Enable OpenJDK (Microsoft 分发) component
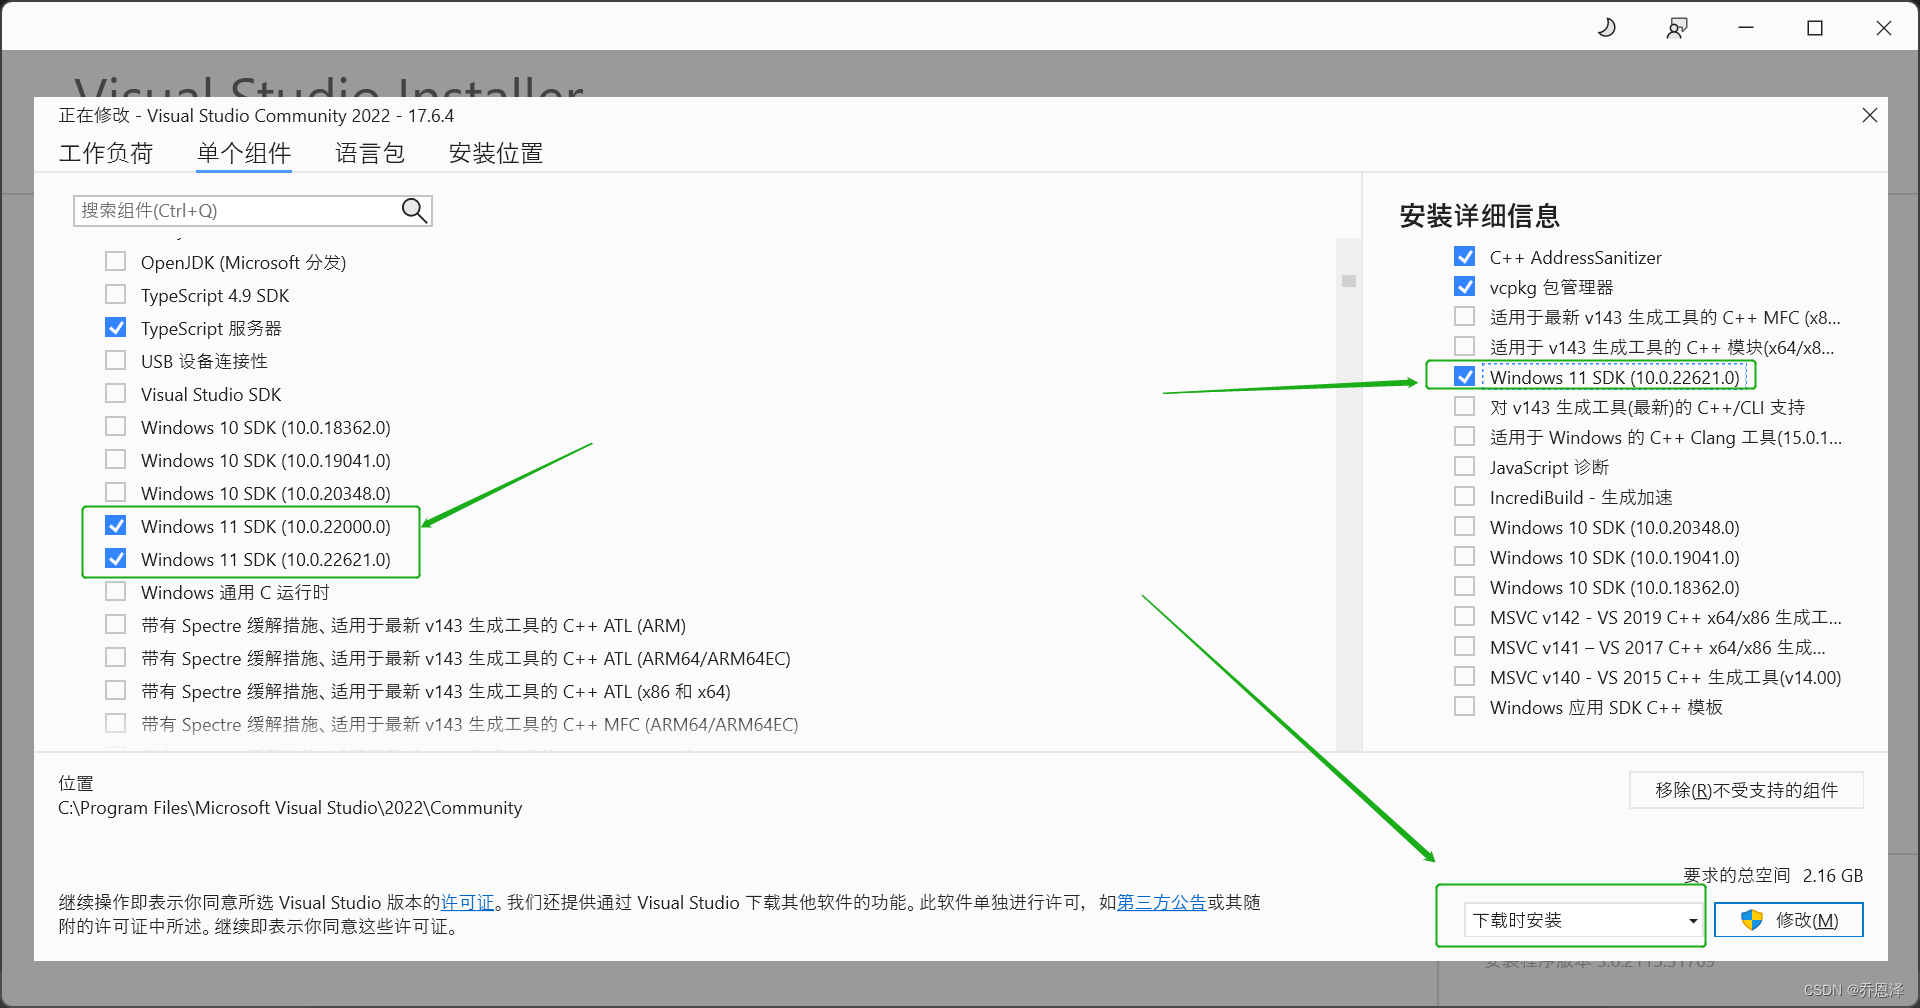The image size is (1920, 1008). coord(115,261)
